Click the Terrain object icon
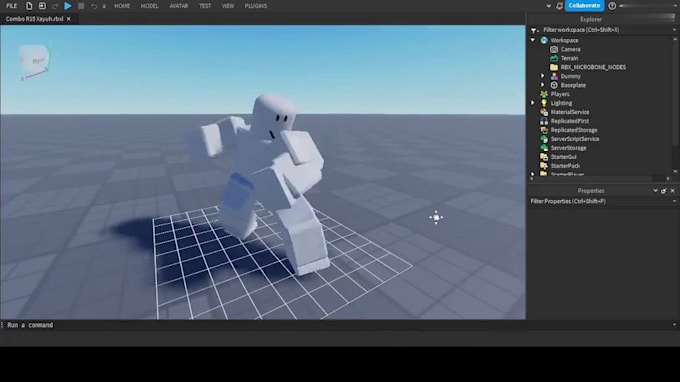 (x=554, y=58)
